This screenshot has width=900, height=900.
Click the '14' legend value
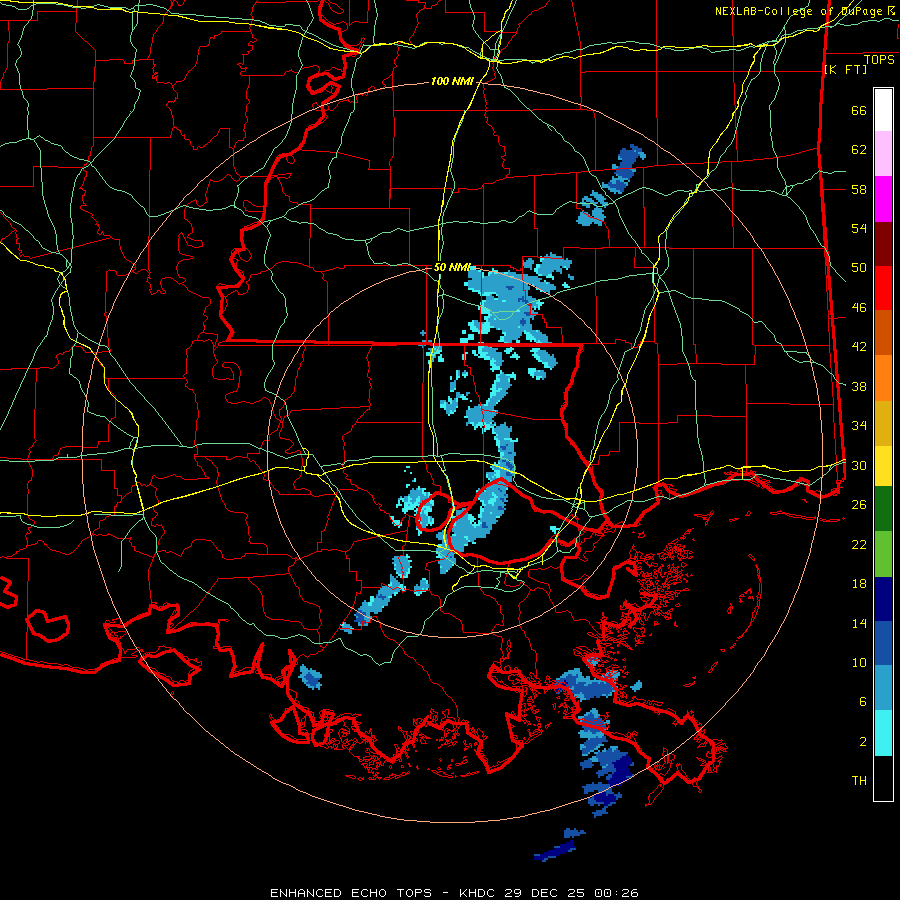point(859,623)
